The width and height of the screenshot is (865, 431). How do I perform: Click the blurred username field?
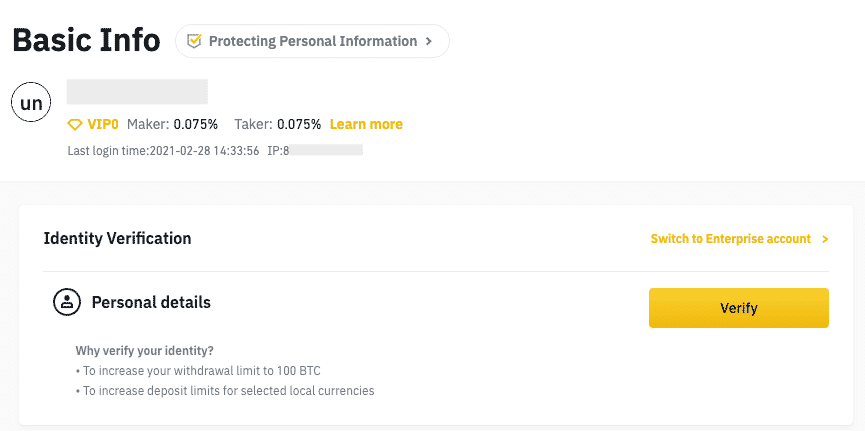click(x=137, y=92)
